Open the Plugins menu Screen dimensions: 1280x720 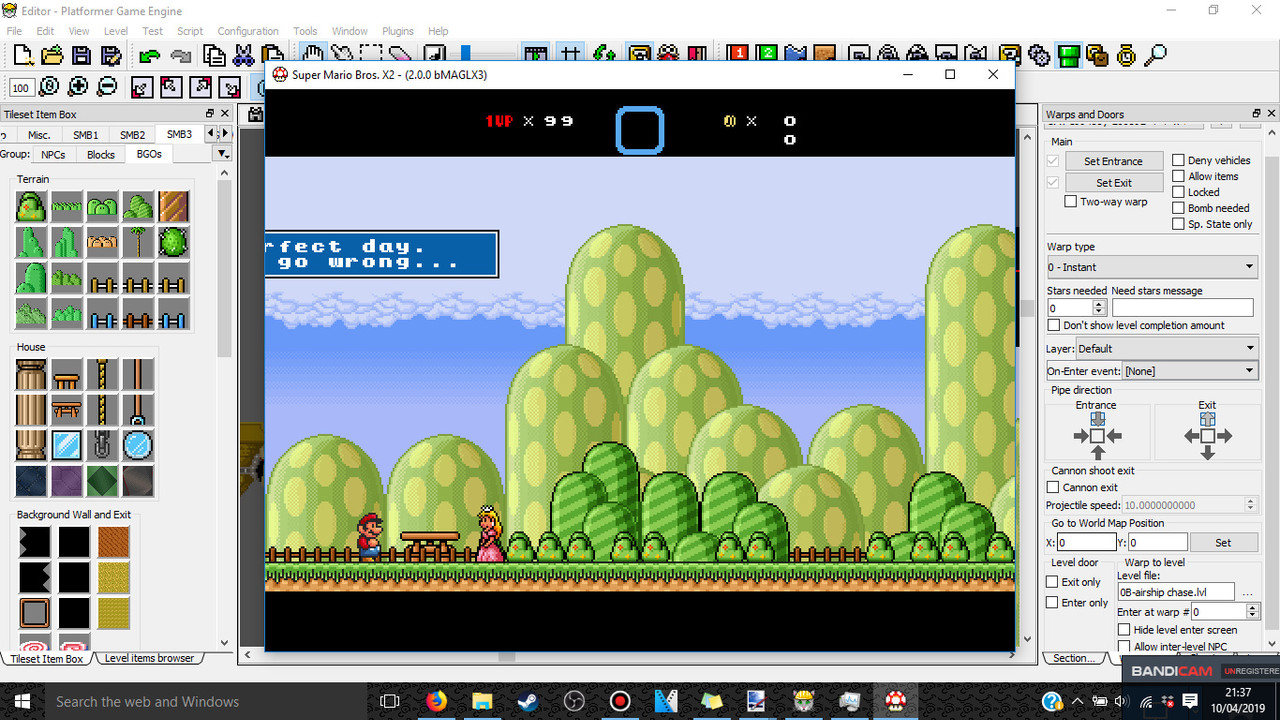point(398,31)
